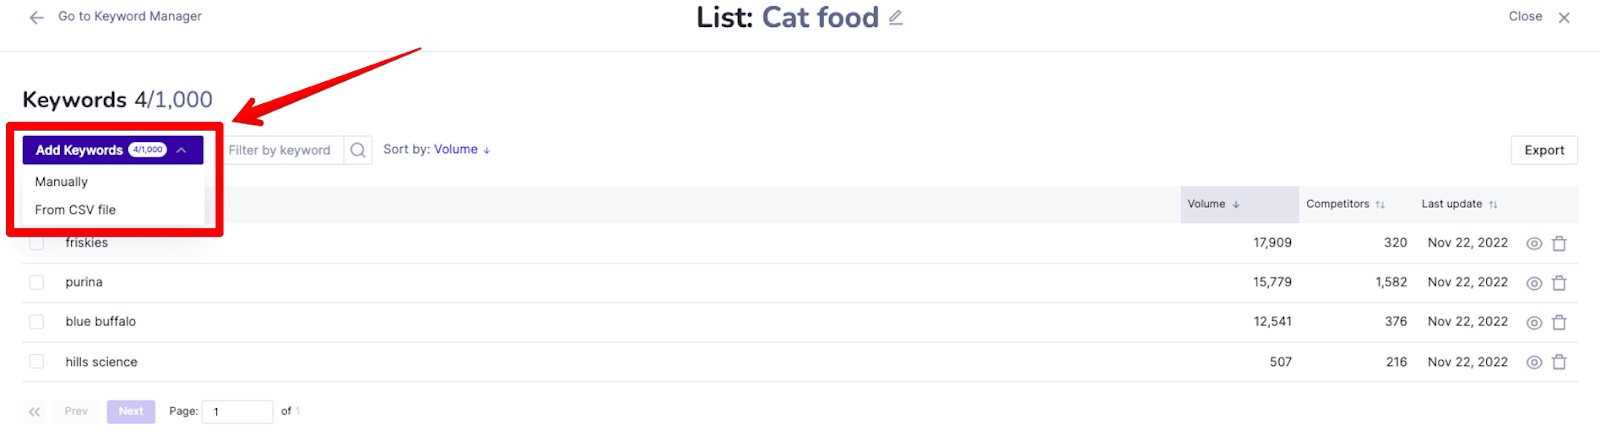Select the blue buffalo checkbox
Screen dimensions: 1600x441
click(x=37, y=321)
